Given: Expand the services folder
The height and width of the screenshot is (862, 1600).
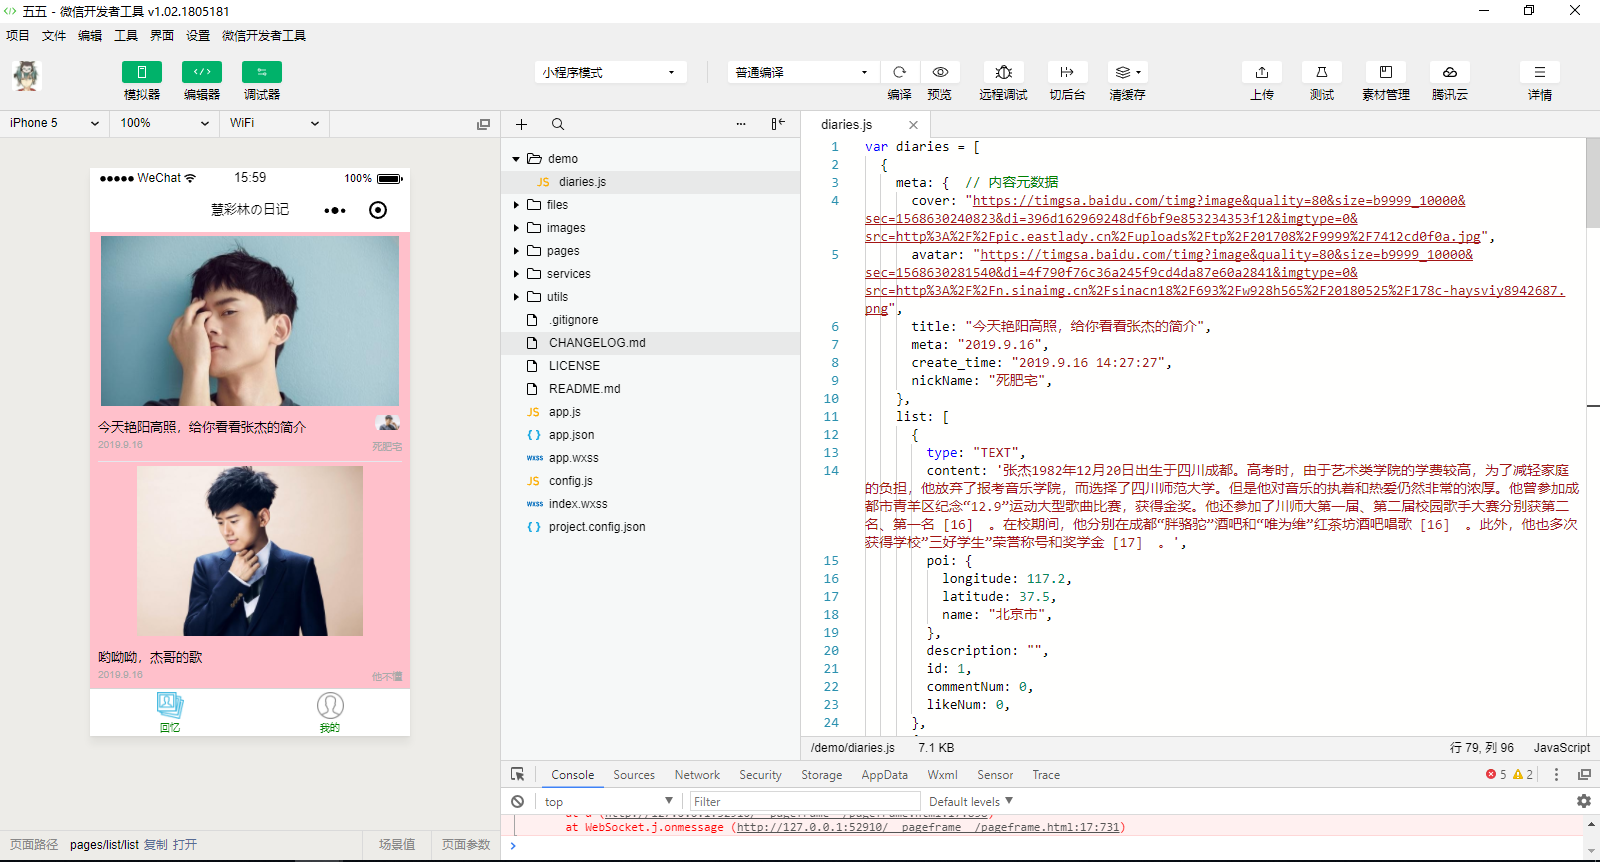Looking at the screenshot, I should point(516,274).
